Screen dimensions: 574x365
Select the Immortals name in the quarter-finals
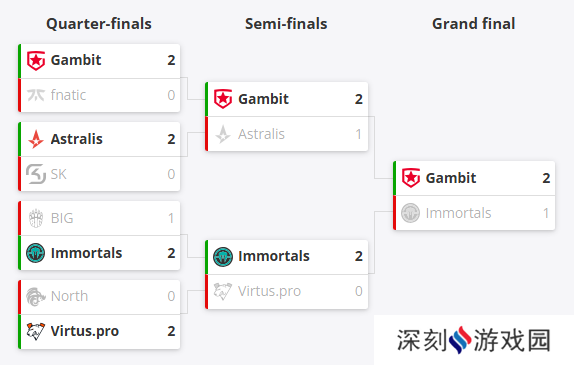point(86,253)
